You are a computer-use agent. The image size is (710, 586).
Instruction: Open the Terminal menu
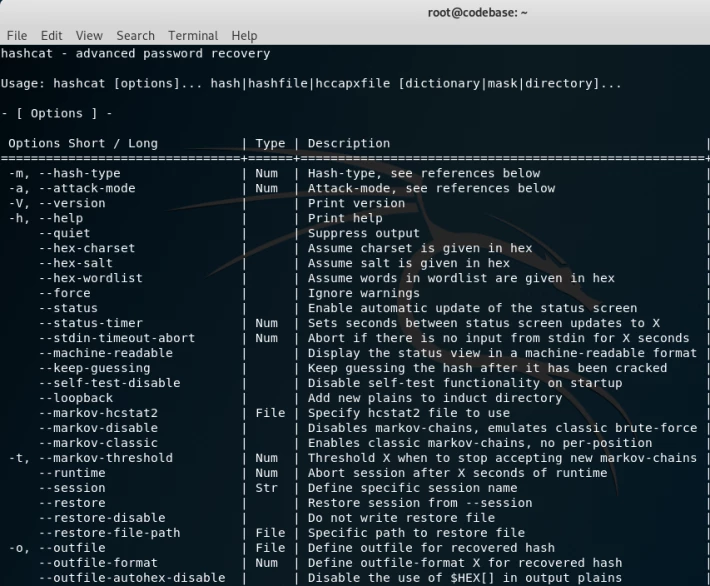pyautogui.click(x=193, y=35)
